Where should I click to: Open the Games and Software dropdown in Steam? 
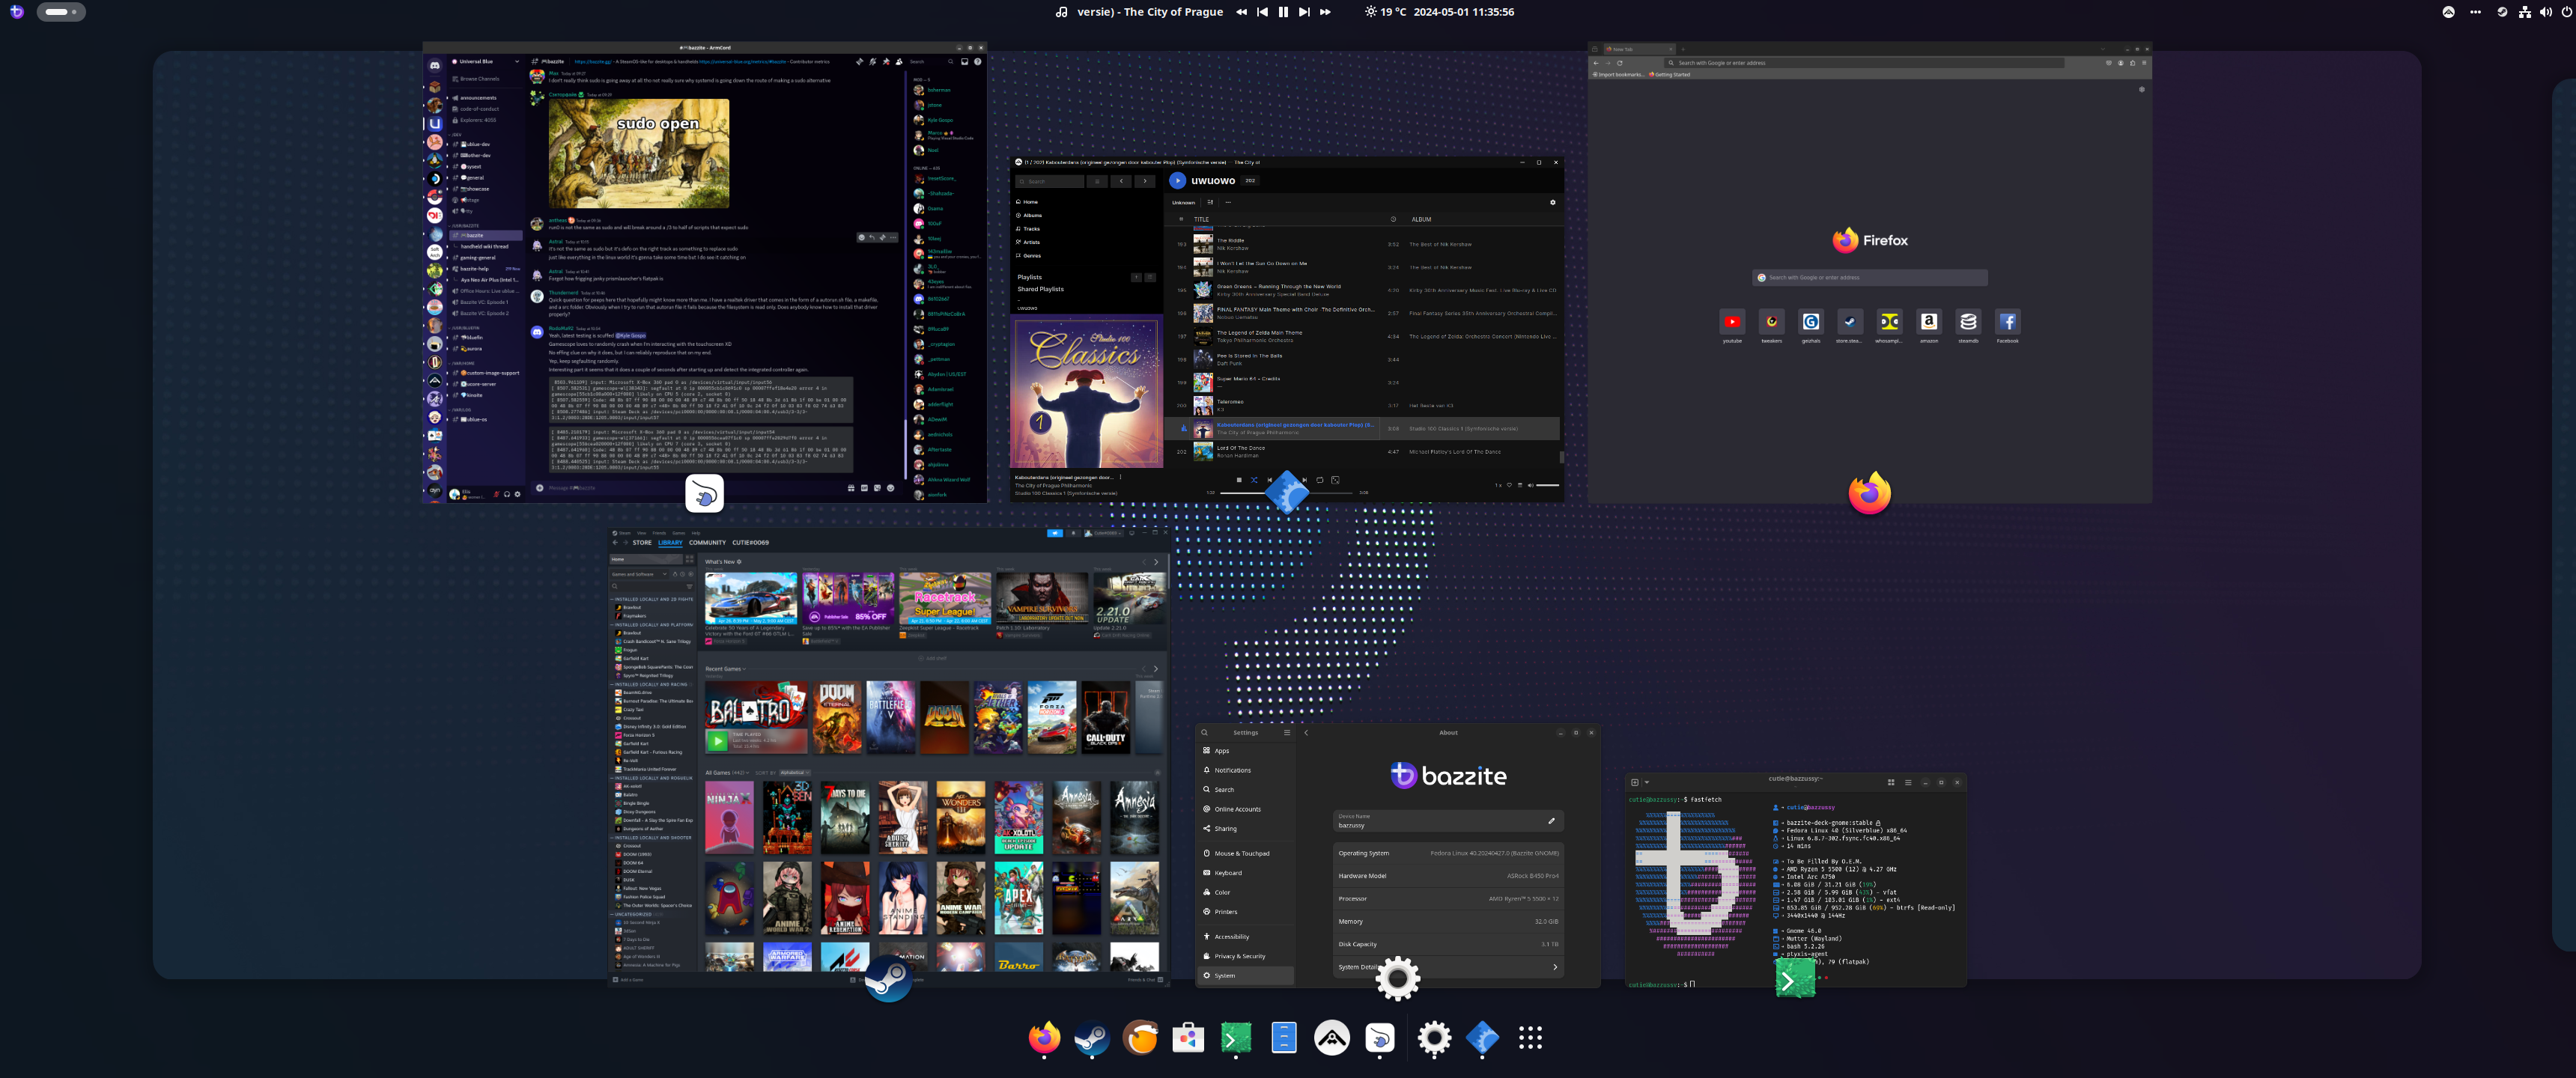coord(639,574)
